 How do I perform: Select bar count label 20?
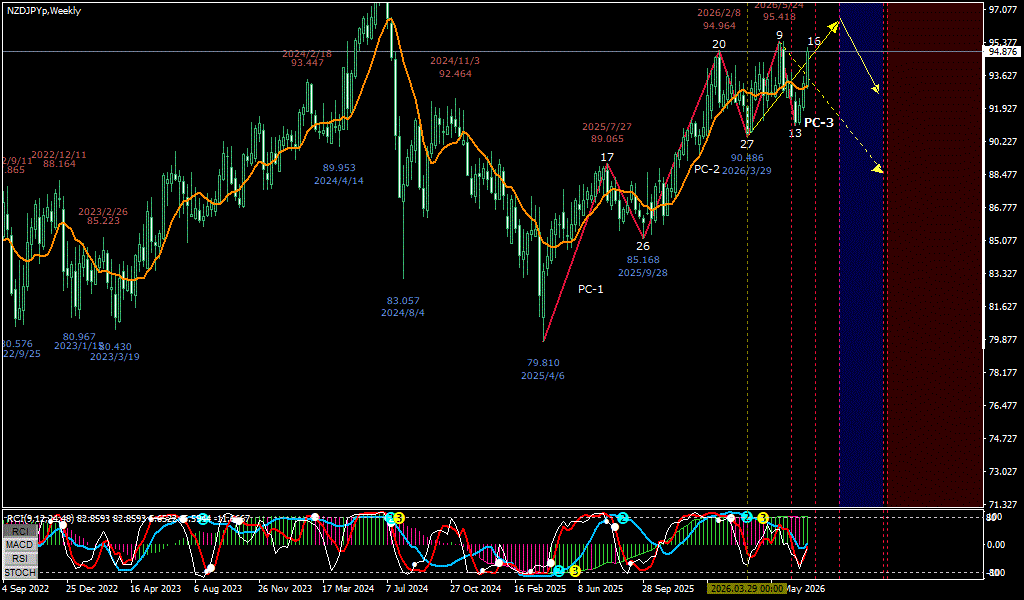coord(718,44)
